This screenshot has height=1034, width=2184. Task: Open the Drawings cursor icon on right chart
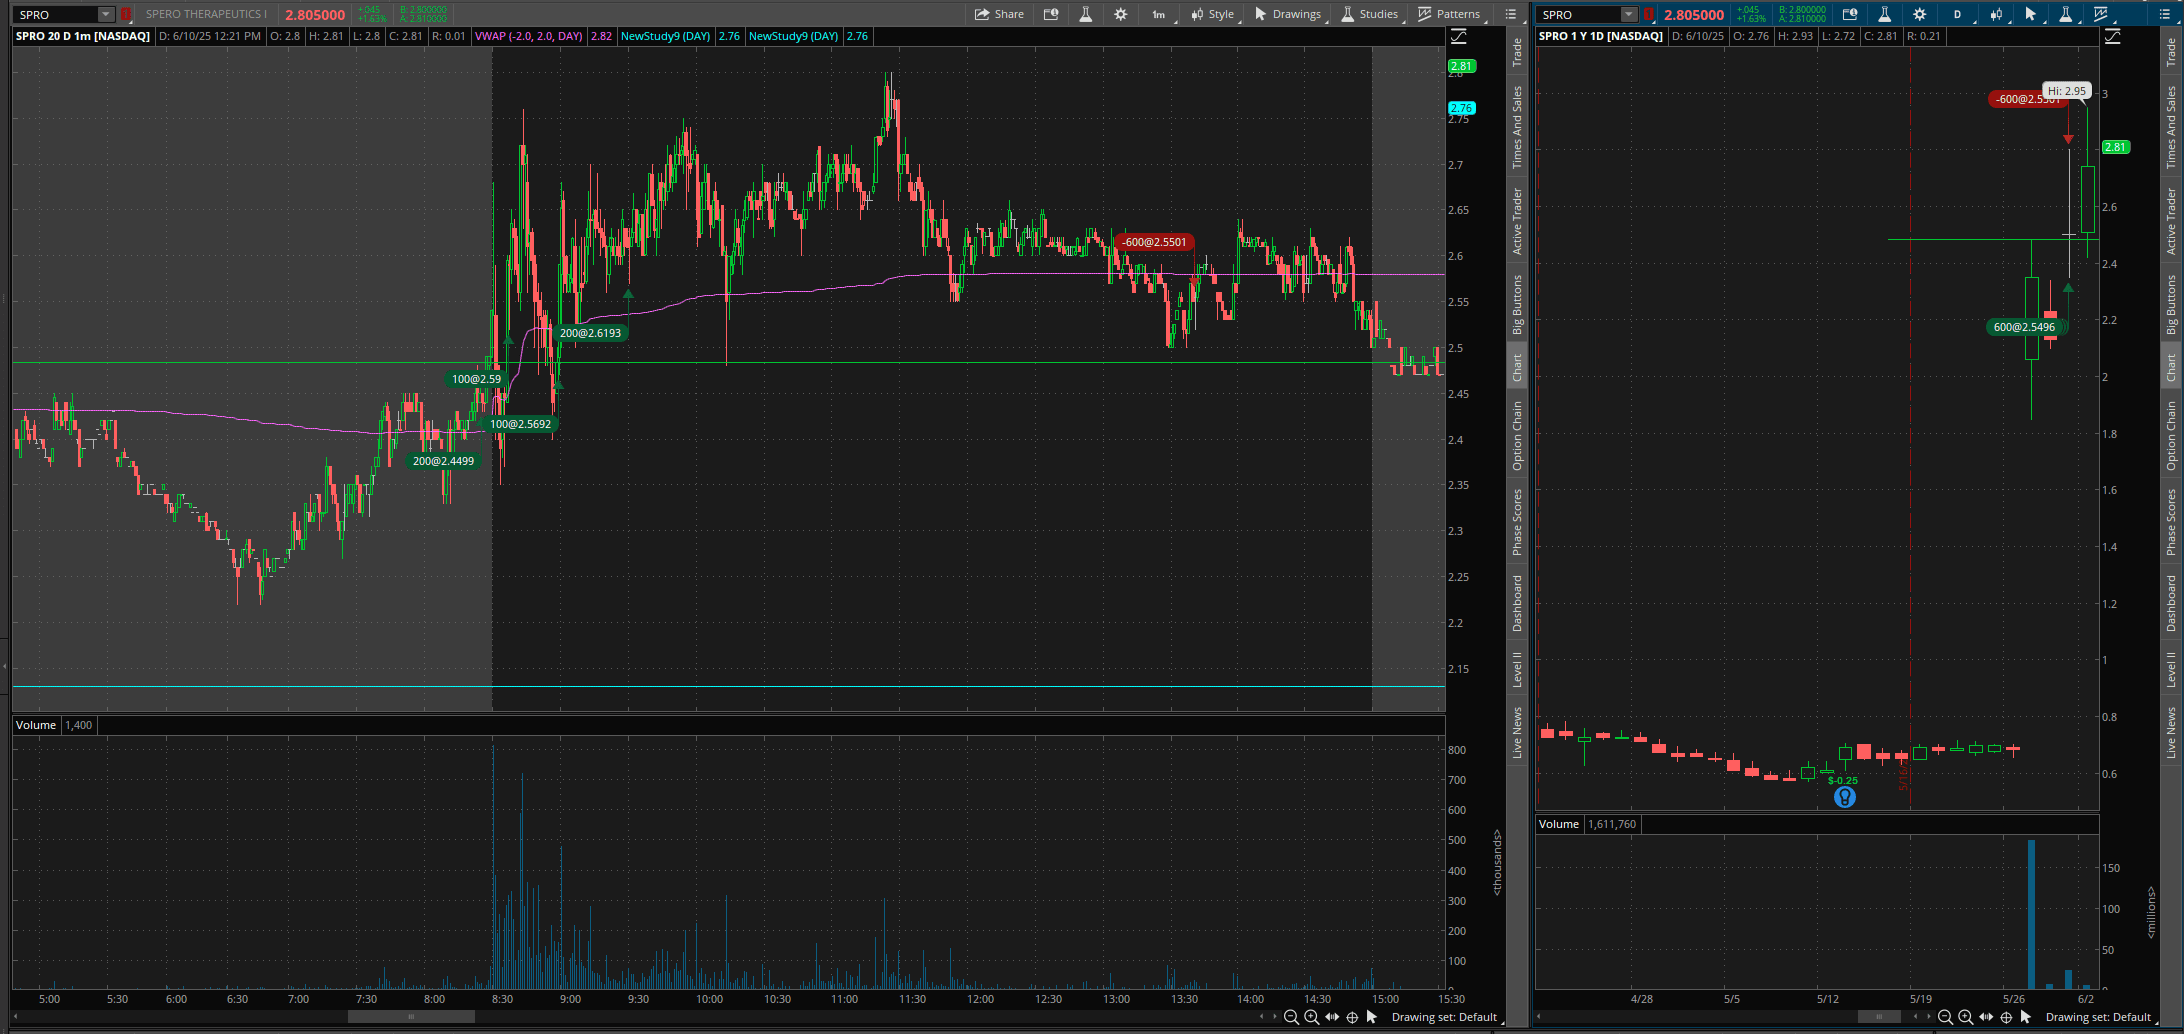point(2030,14)
